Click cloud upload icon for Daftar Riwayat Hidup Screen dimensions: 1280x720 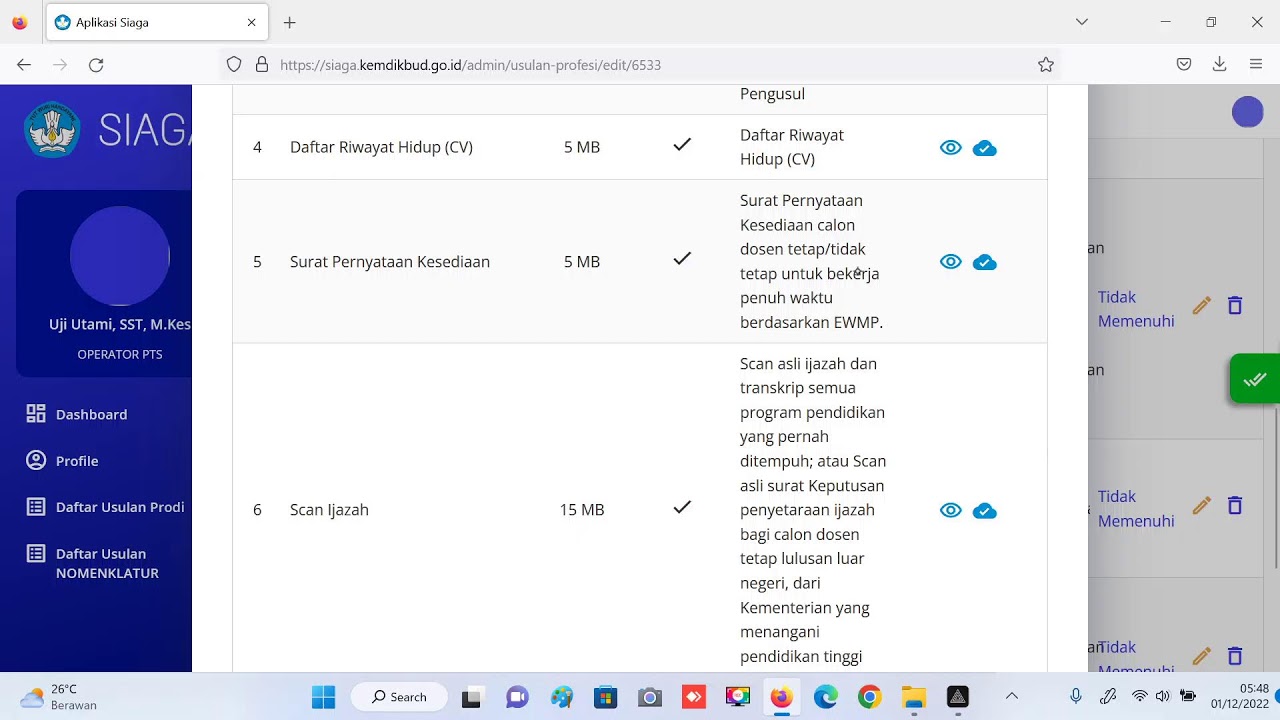(x=985, y=149)
